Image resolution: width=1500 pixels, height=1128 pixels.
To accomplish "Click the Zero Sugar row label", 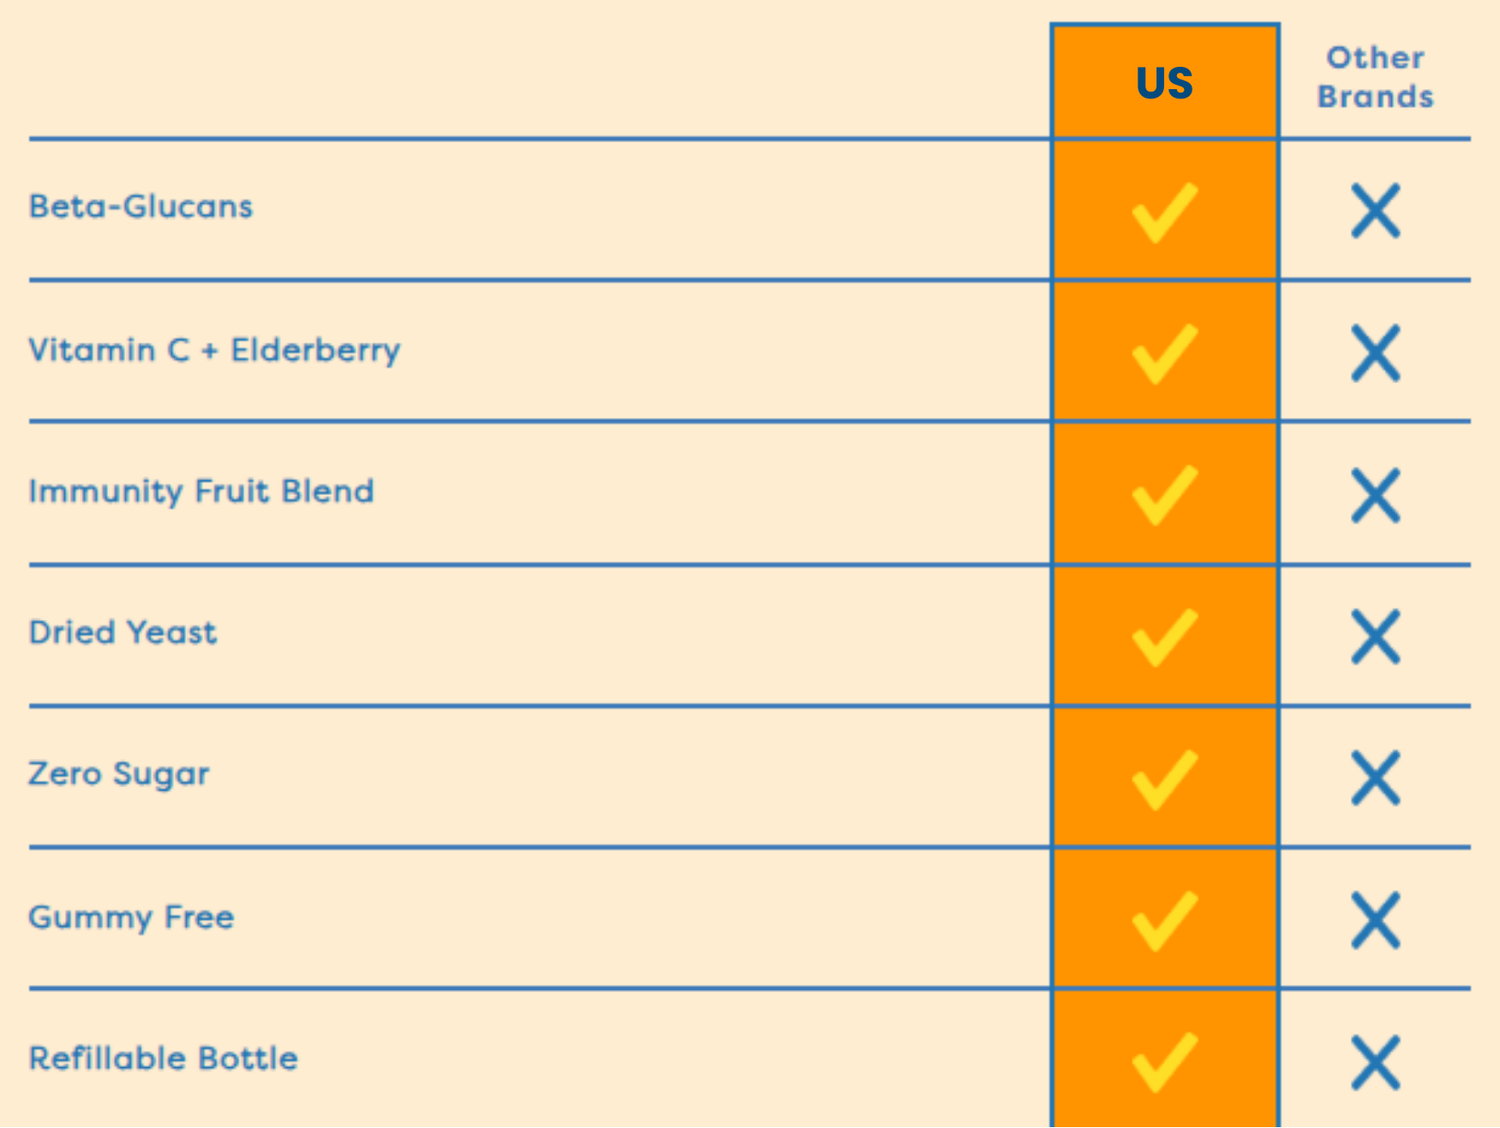I will (x=119, y=774).
